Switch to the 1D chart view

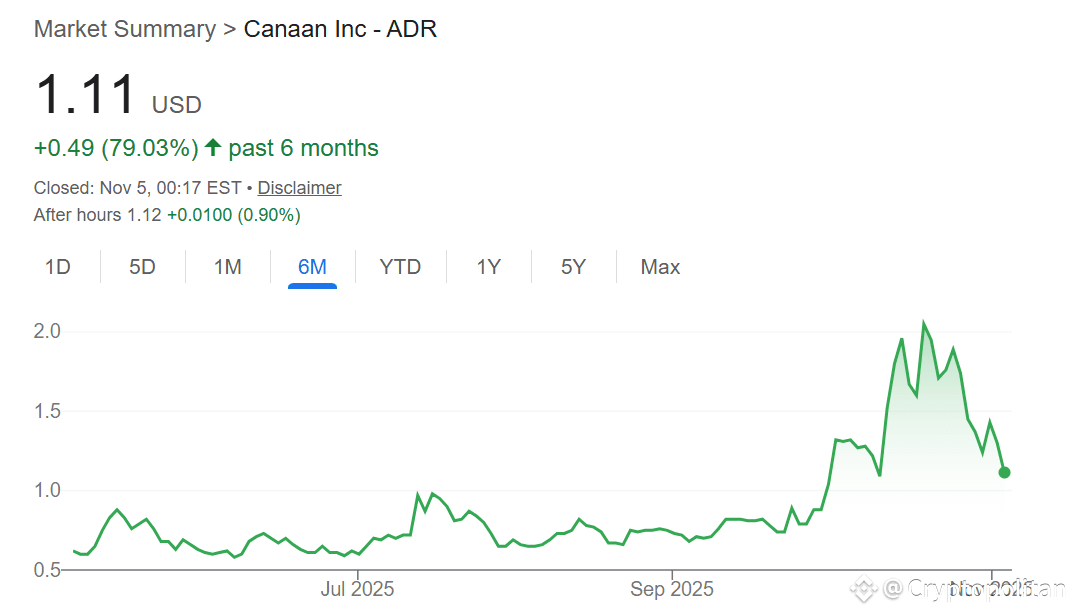pos(57,266)
